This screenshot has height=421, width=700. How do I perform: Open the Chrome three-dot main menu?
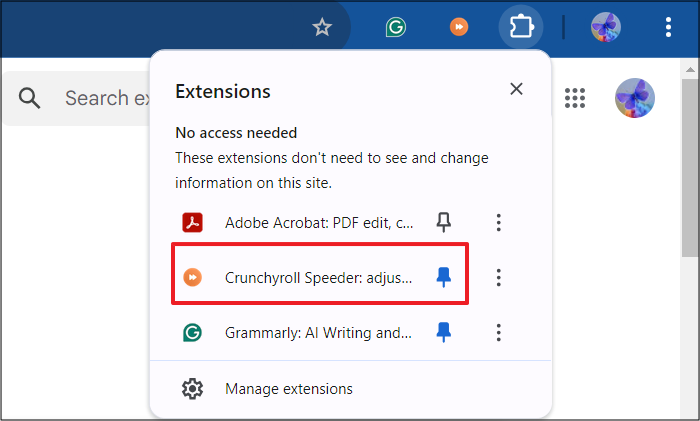668,27
